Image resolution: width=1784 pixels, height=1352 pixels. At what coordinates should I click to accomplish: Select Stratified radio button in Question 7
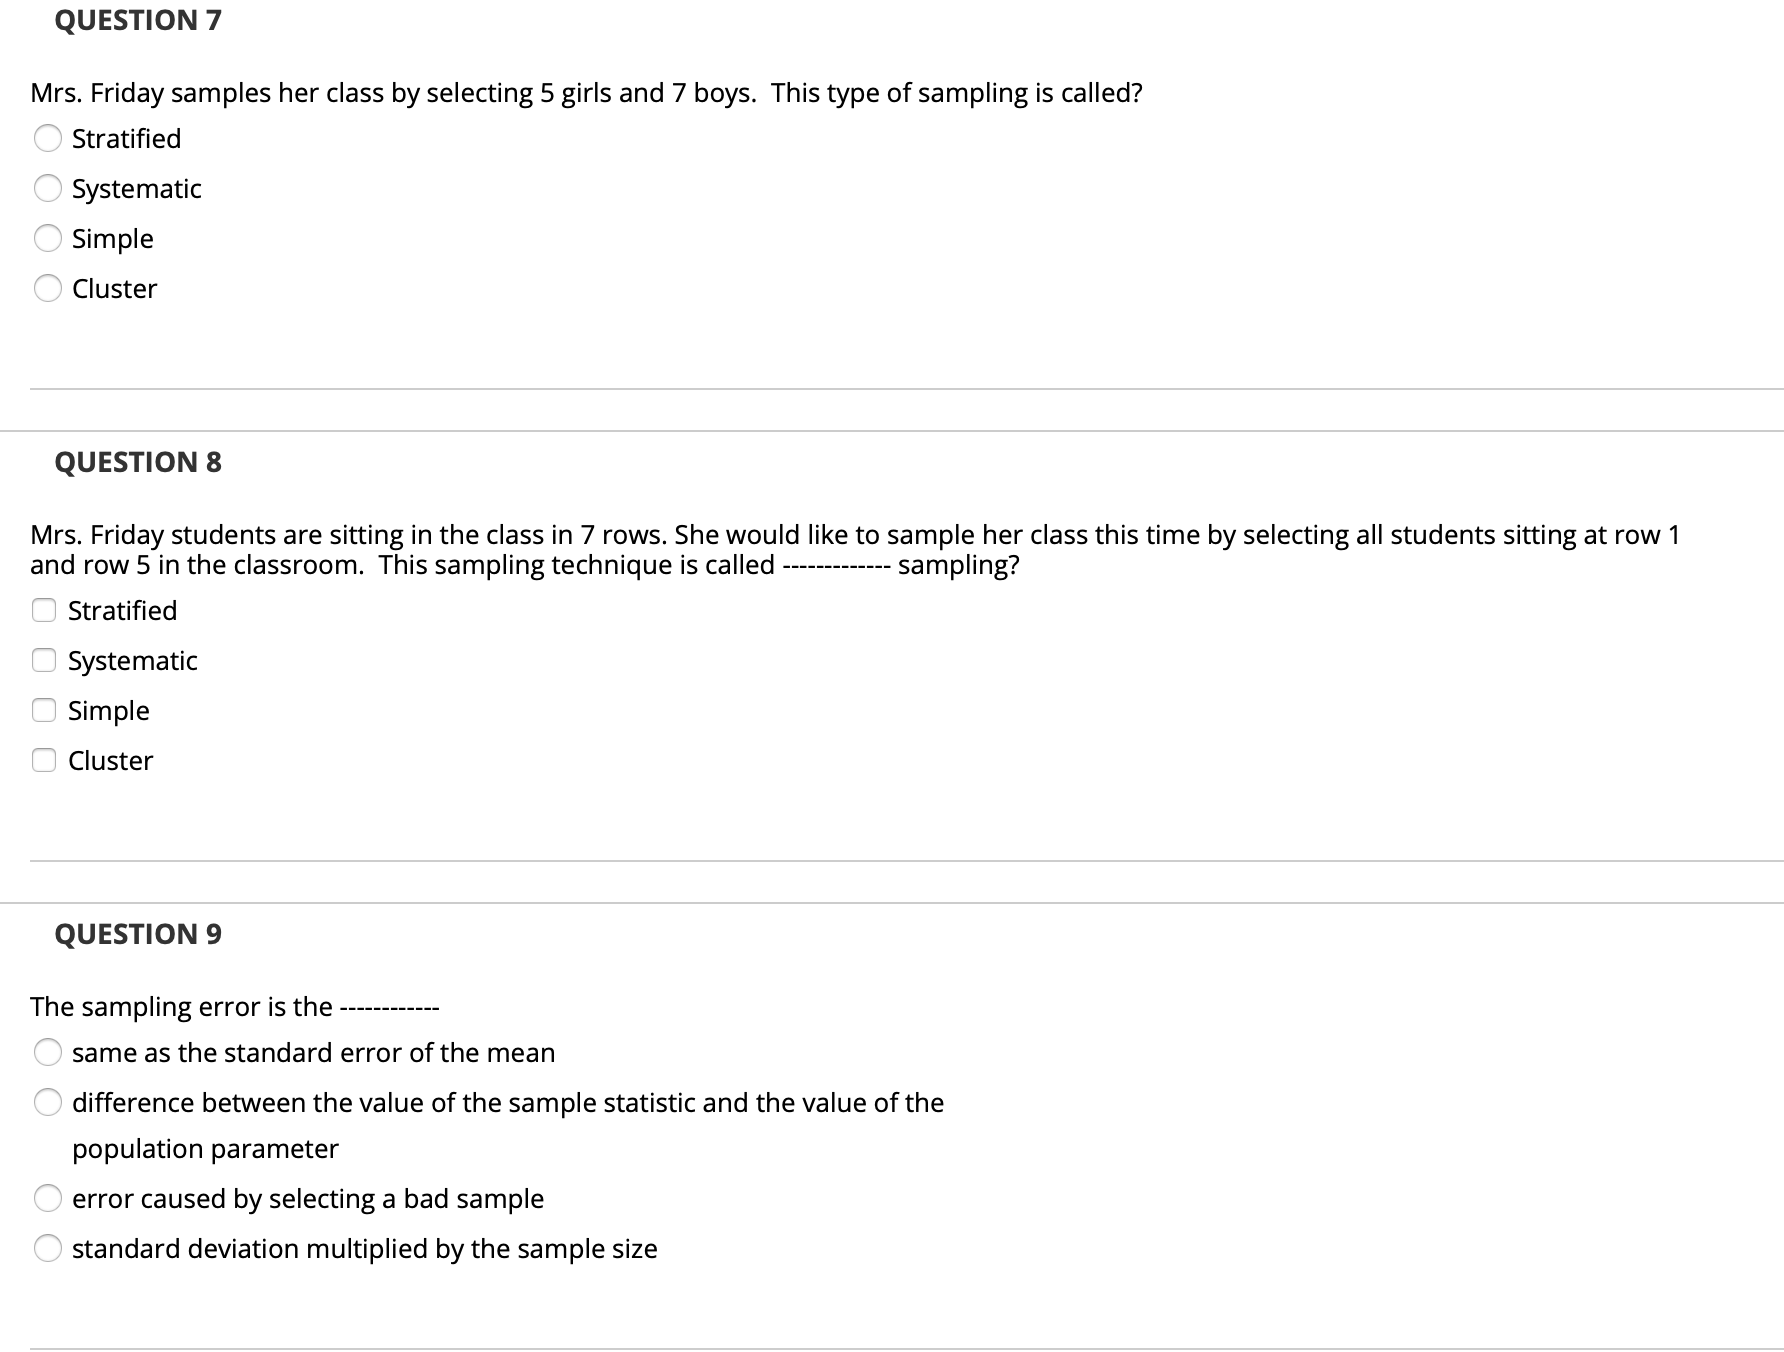pyautogui.click(x=48, y=138)
